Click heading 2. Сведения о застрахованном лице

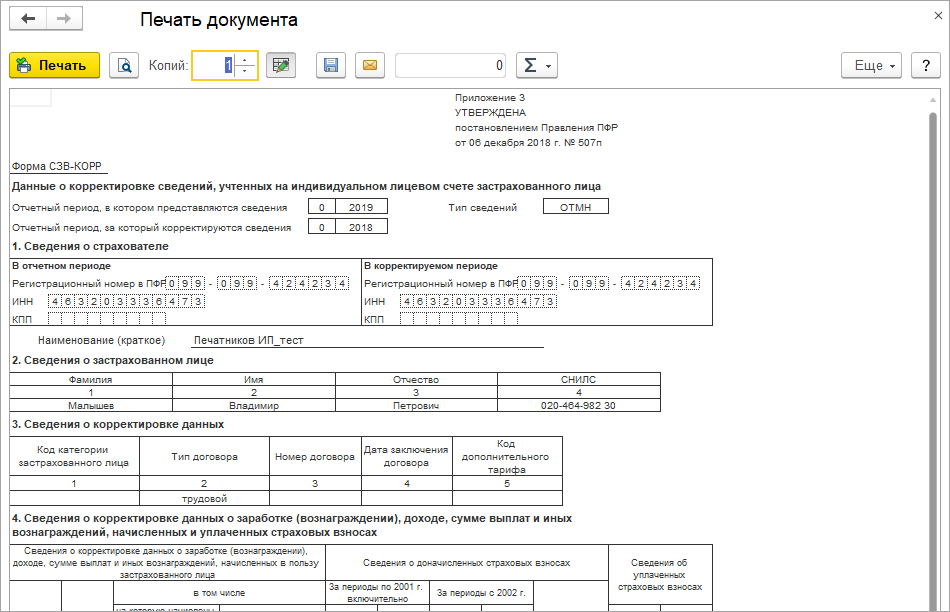click(x=113, y=360)
